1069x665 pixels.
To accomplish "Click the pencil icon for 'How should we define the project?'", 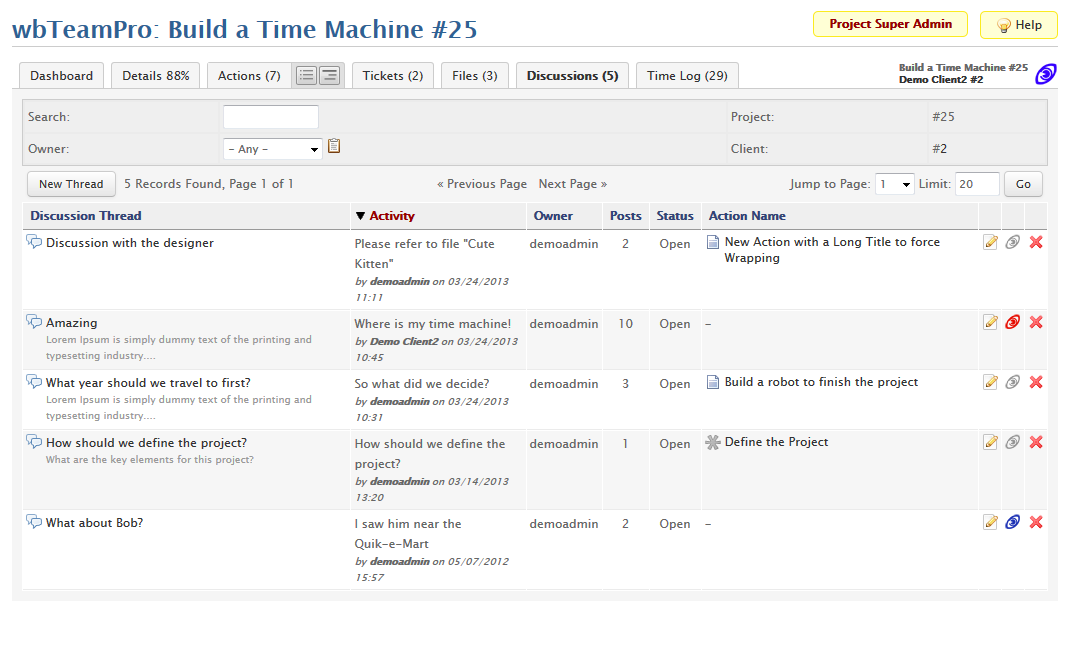I will (990, 442).
